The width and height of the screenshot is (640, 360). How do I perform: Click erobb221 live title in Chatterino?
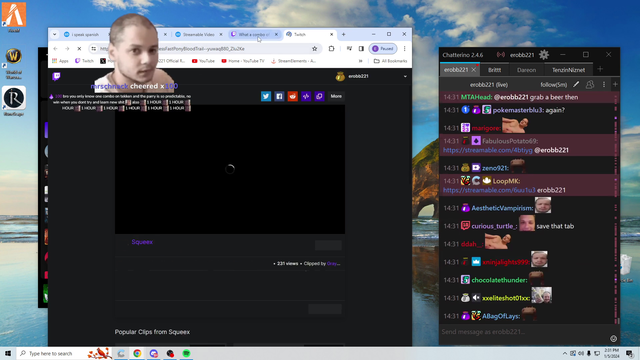tap(489, 85)
